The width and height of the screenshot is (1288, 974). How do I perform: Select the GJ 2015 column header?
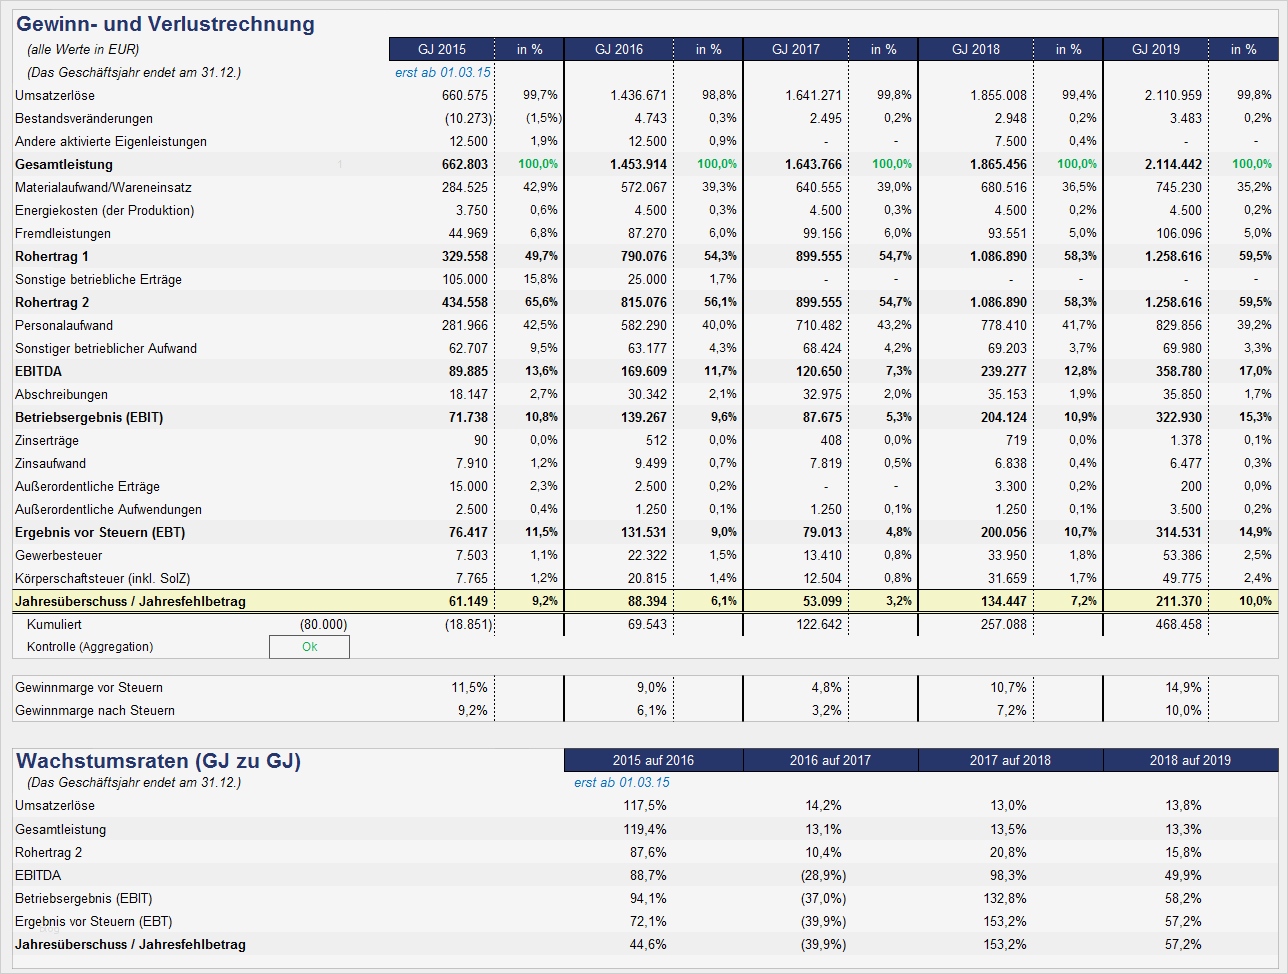click(x=441, y=48)
